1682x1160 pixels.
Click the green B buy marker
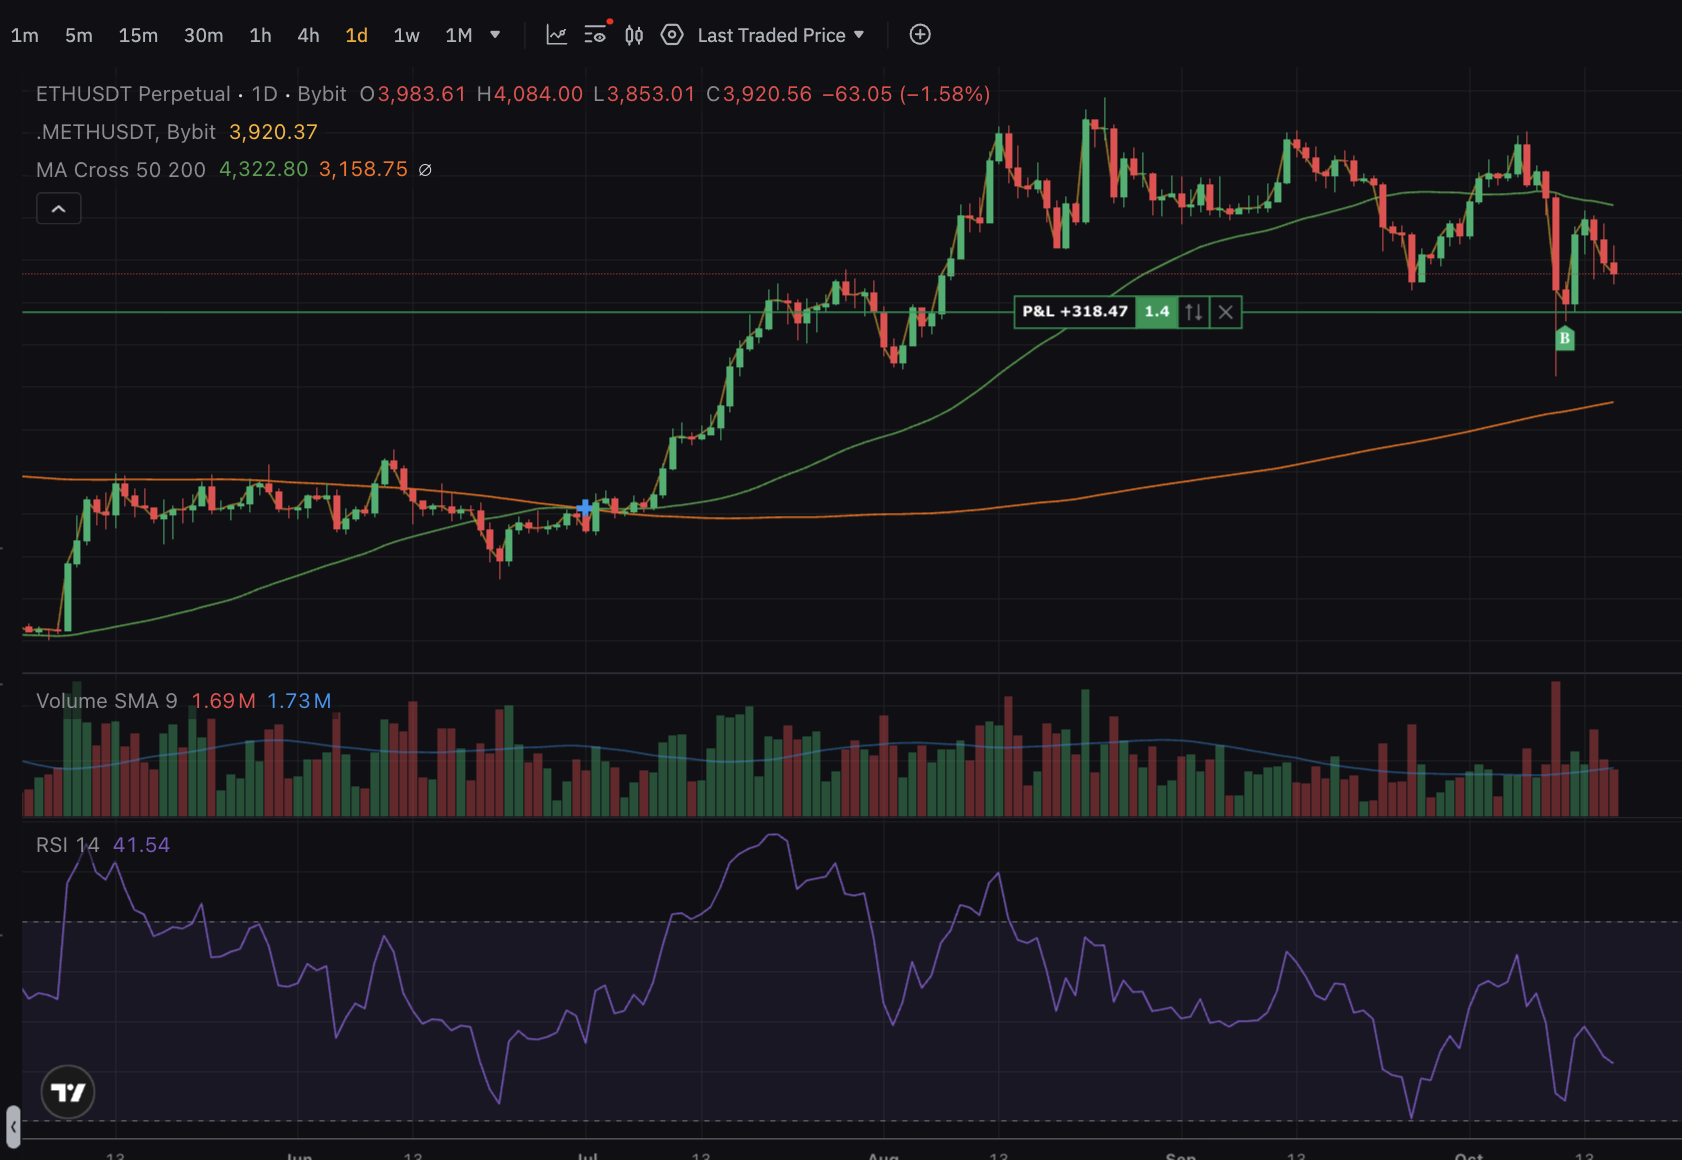click(1565, 339)
